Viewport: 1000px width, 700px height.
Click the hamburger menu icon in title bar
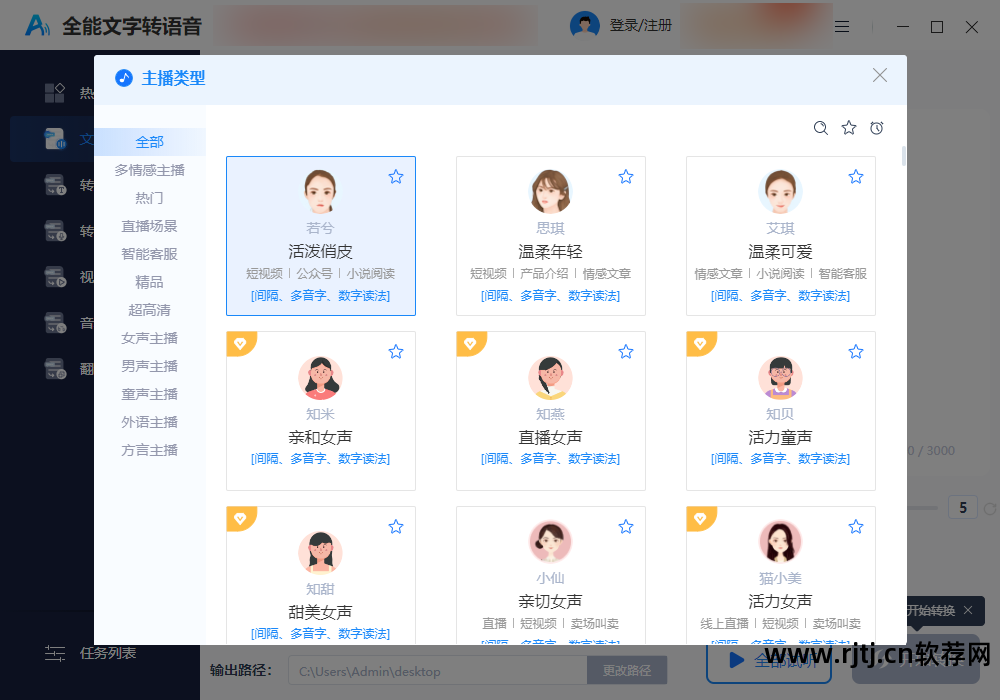coord(841,26)
